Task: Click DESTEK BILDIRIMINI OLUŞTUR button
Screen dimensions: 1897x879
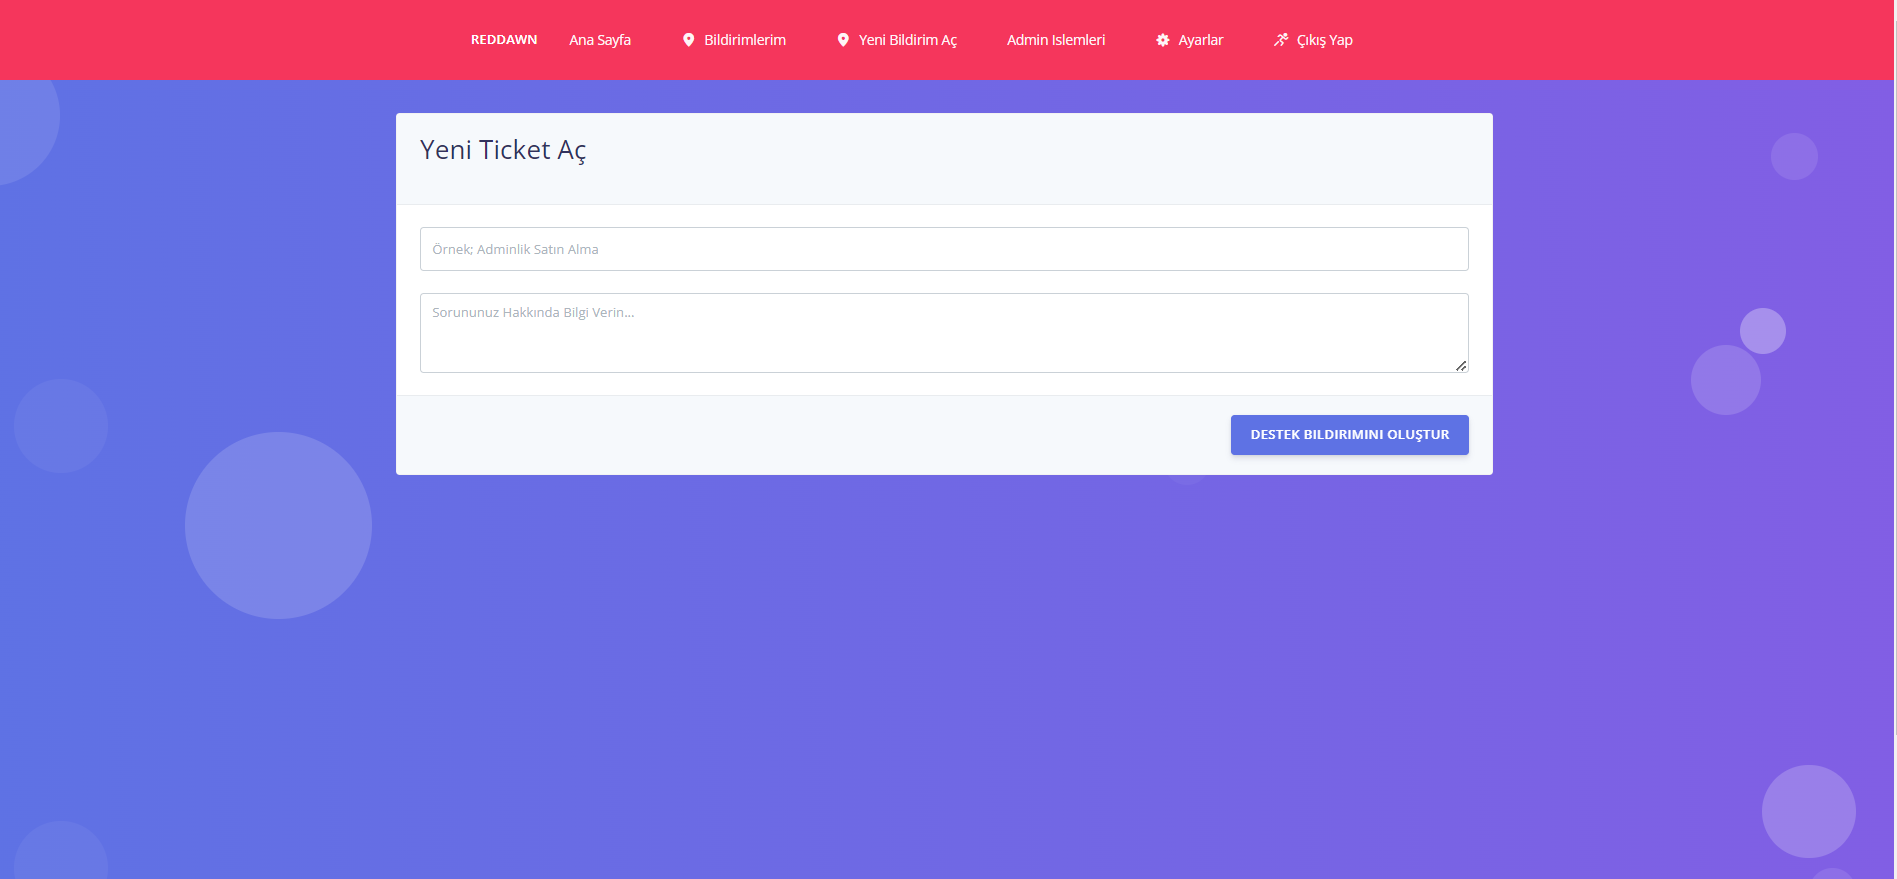Action: [x=1350, y=435]
